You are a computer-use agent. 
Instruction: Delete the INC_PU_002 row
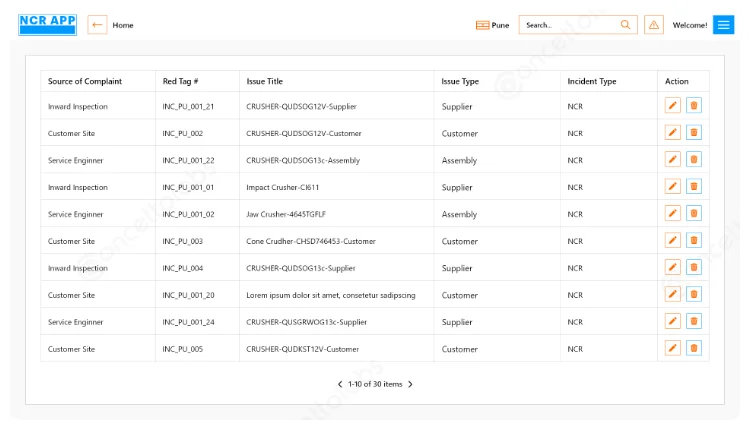(694, 133)
